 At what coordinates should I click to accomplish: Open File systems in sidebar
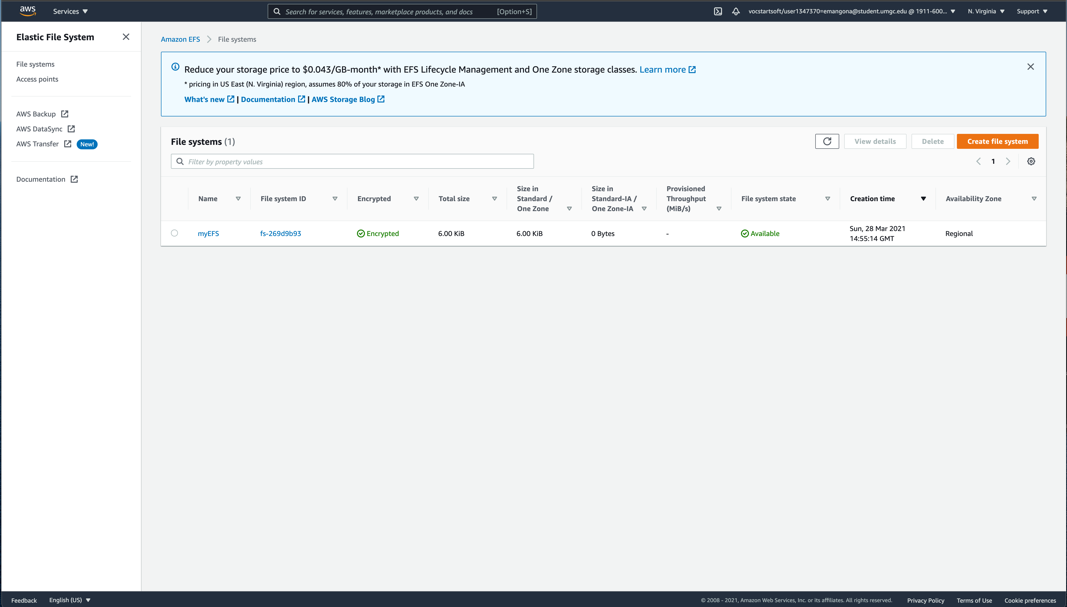click(x=35, y=64)
